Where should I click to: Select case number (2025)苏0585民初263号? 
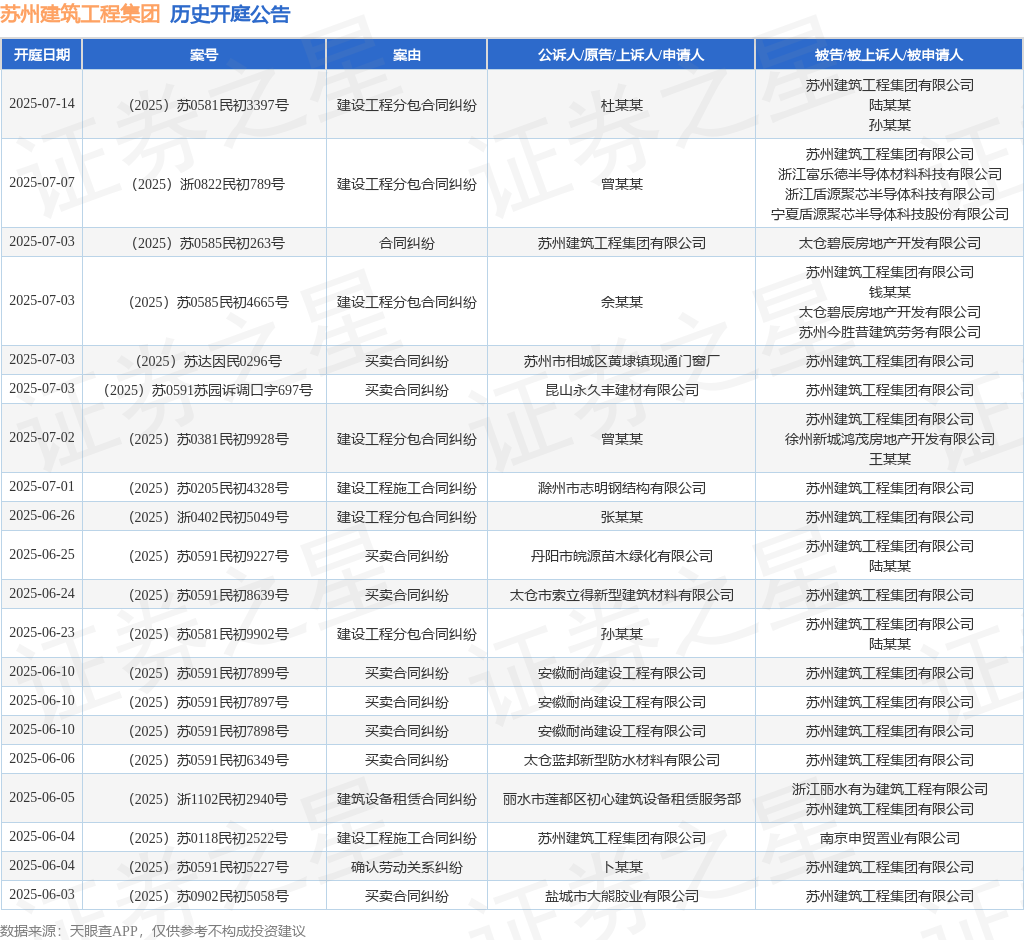point(208,243)
